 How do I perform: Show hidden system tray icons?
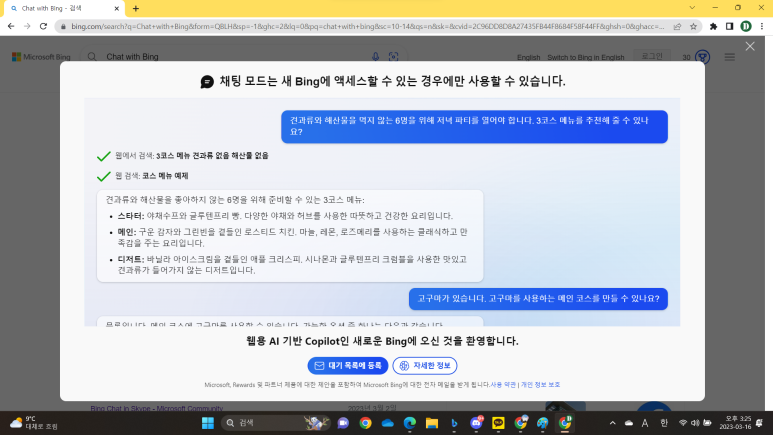click(x=612, y=423)
